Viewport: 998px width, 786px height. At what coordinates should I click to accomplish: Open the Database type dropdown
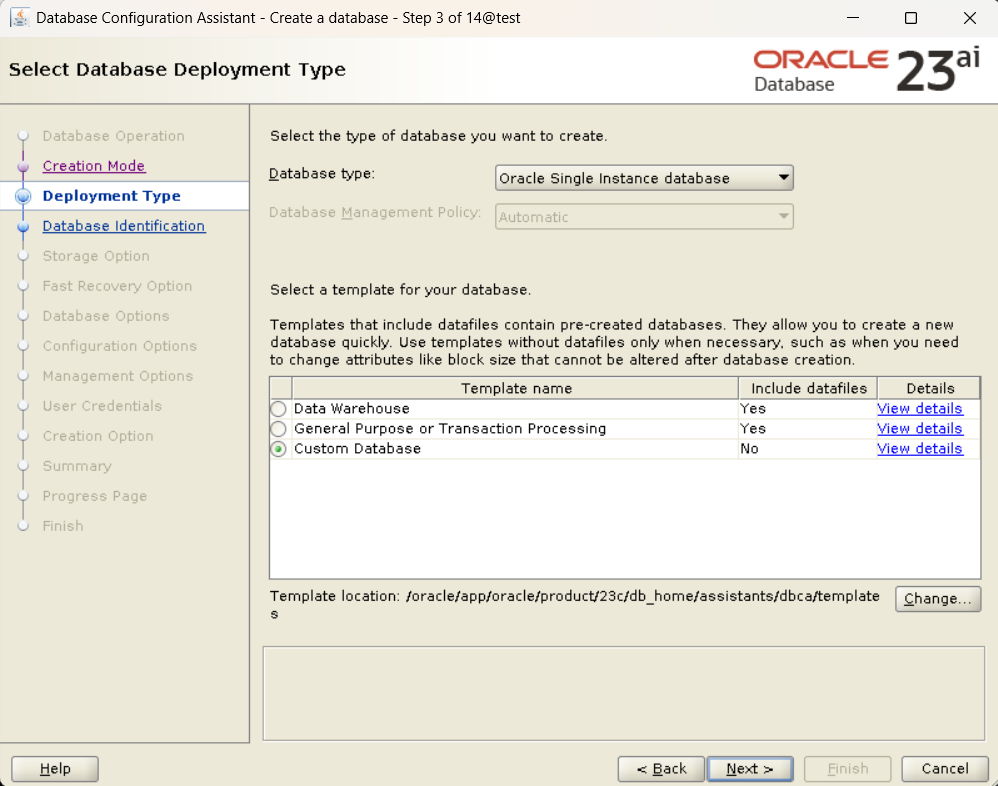pos(644,178)
